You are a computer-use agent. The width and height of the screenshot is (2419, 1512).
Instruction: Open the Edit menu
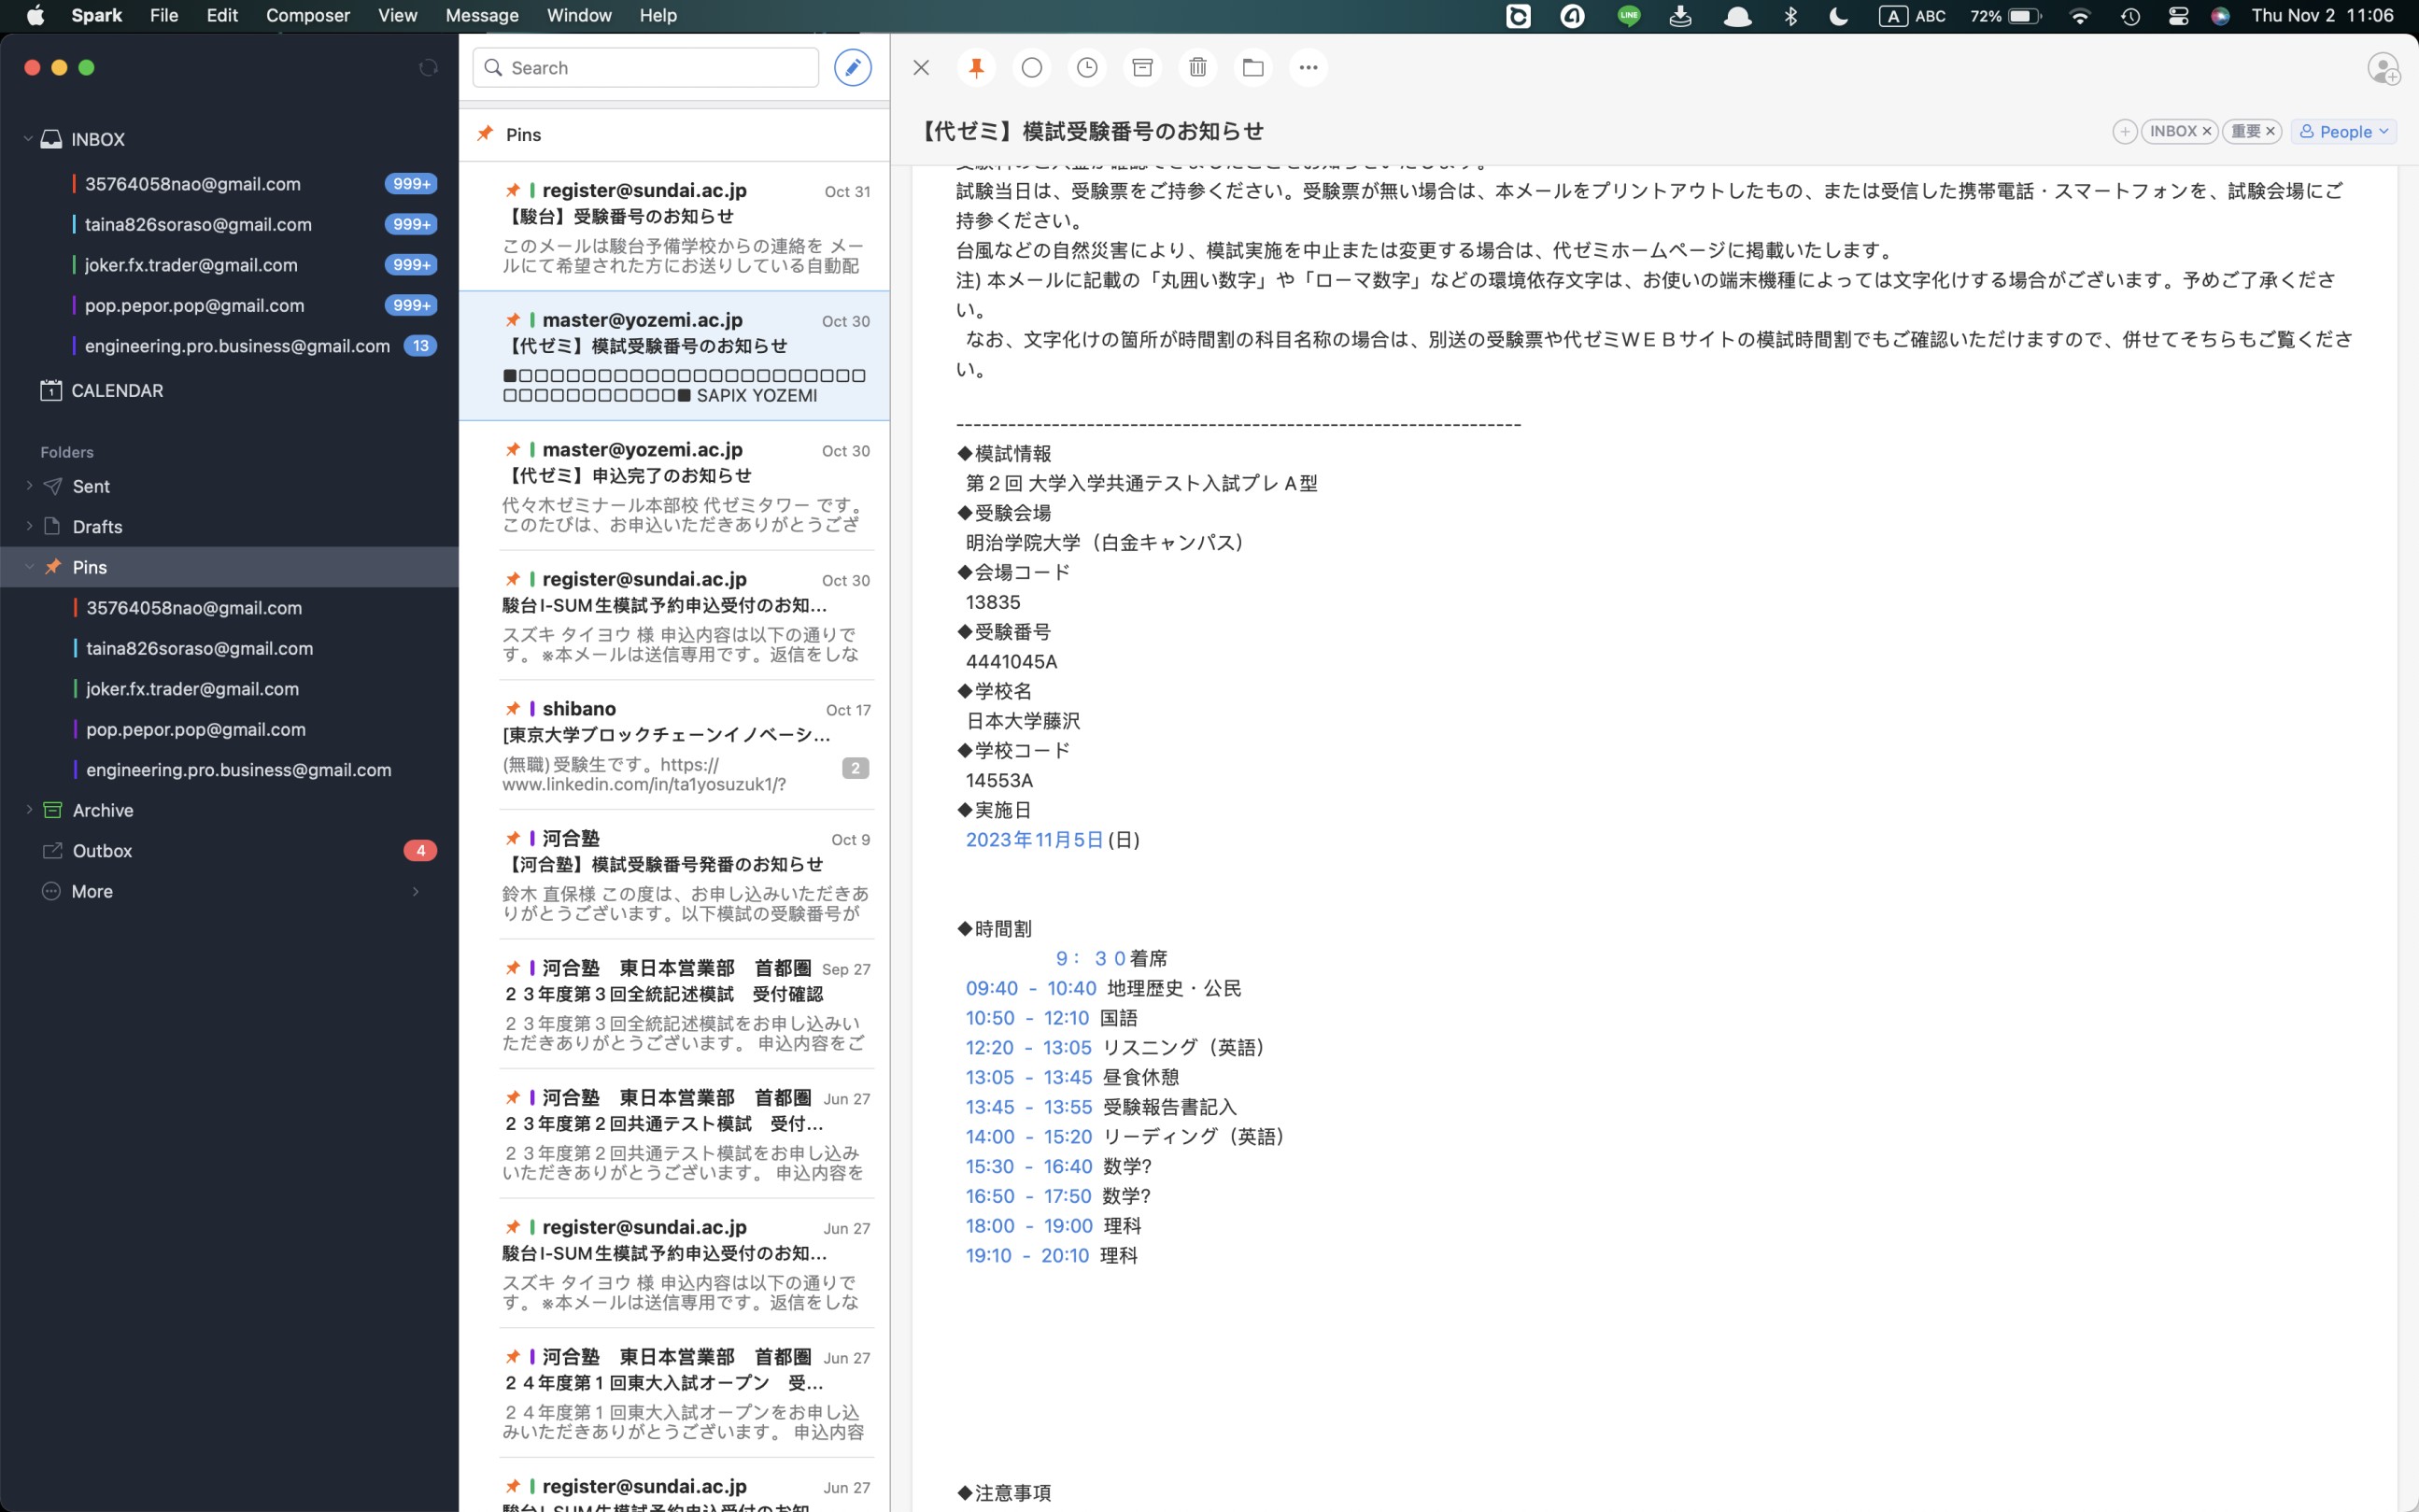pos(222,15)
